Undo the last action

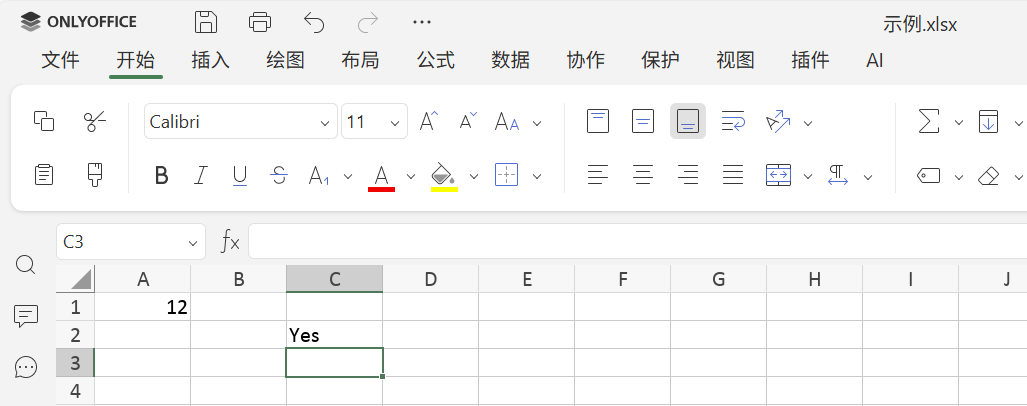(x=314, y=22)
